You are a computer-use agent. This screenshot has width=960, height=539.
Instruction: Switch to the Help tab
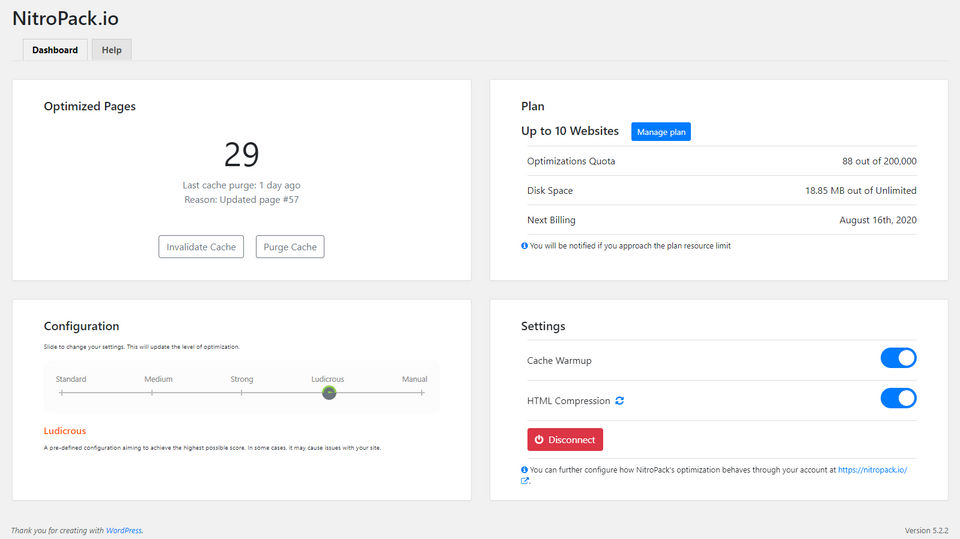[111, 50]
